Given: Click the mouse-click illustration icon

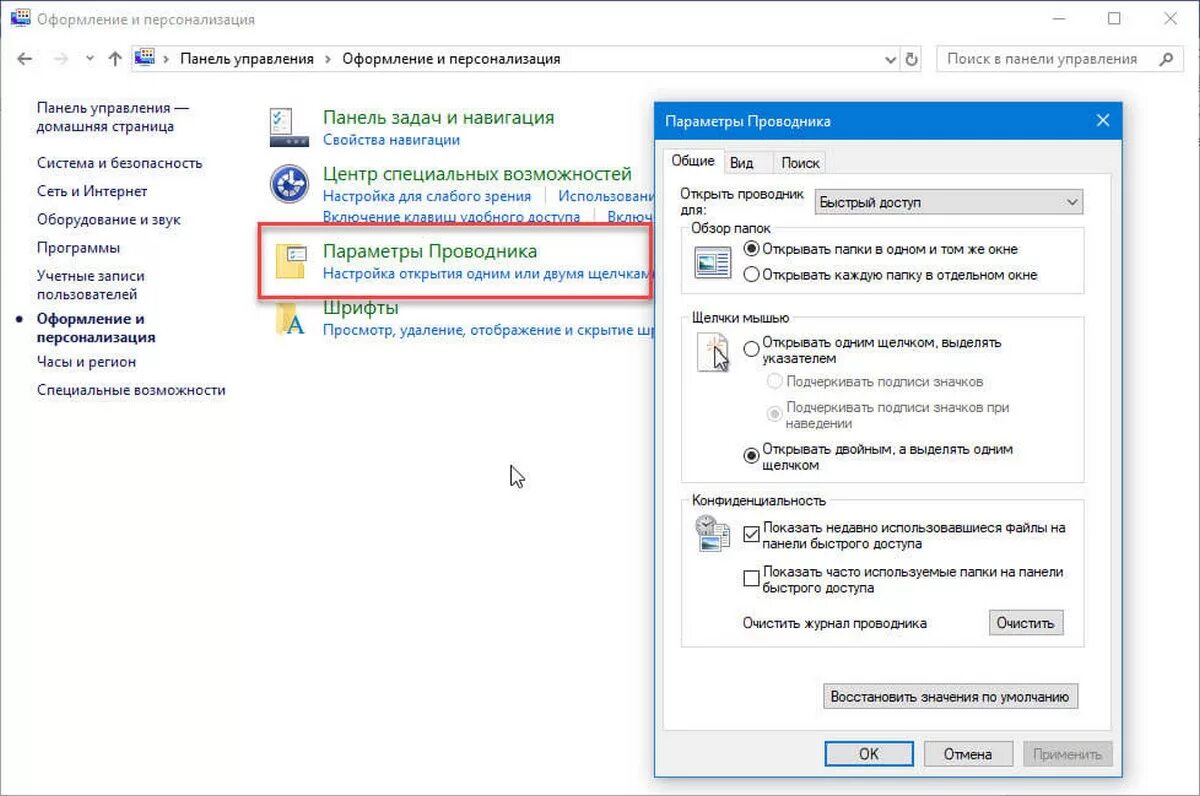Looking at the screenshot, I should point(712,352).
